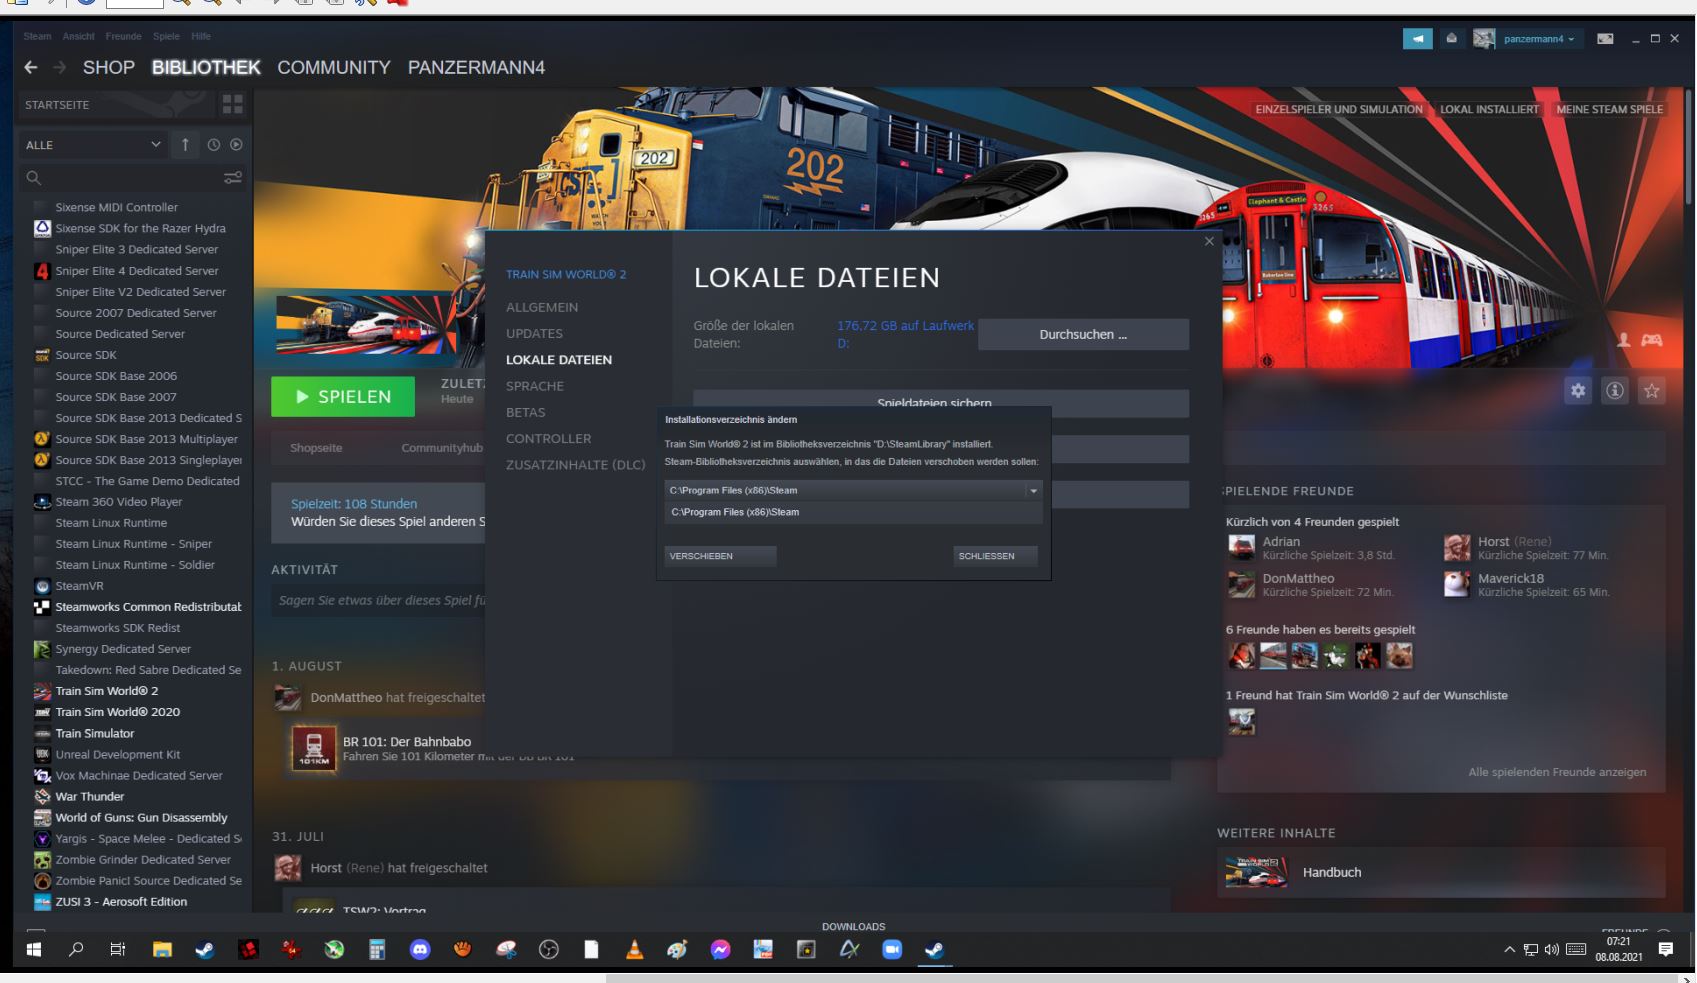Image resolution: width=1697 pixels, height=983 pixels.
Task: Open the Hilfe menu
Action: (201, 36)
